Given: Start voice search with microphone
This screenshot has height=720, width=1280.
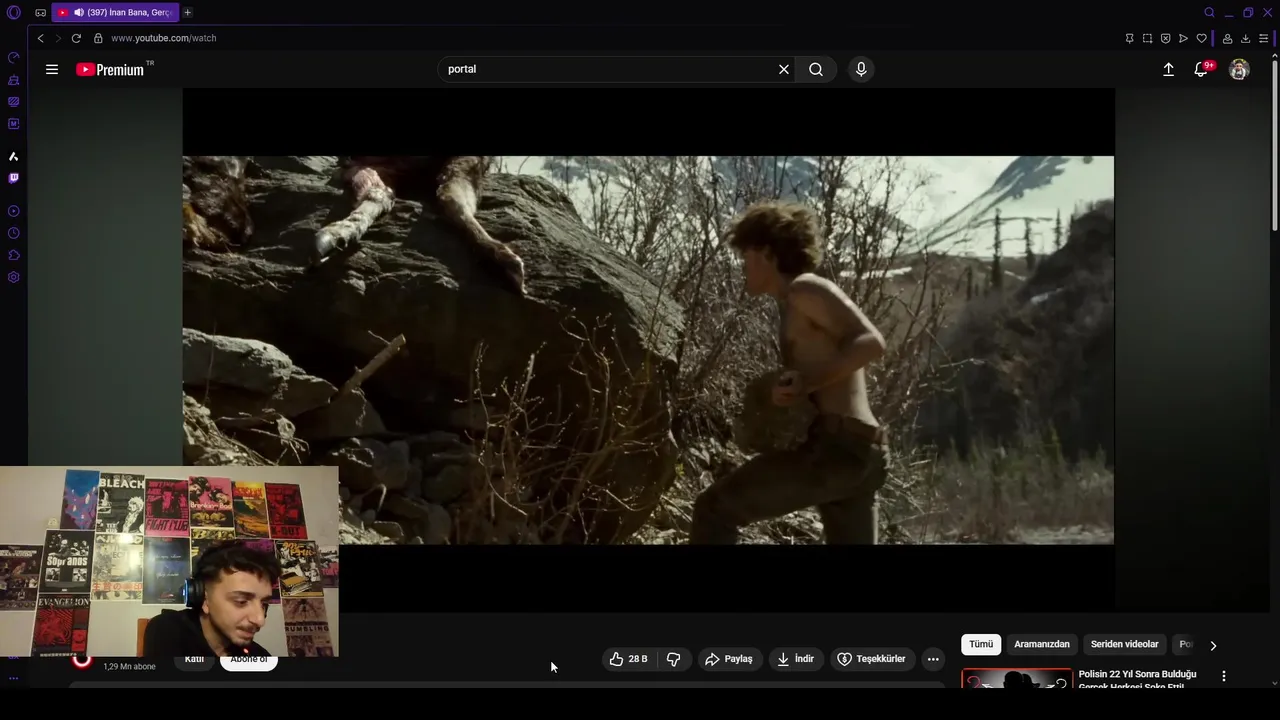Looking at the screenshot, I should pyautogui.click(x=861, y=69).
